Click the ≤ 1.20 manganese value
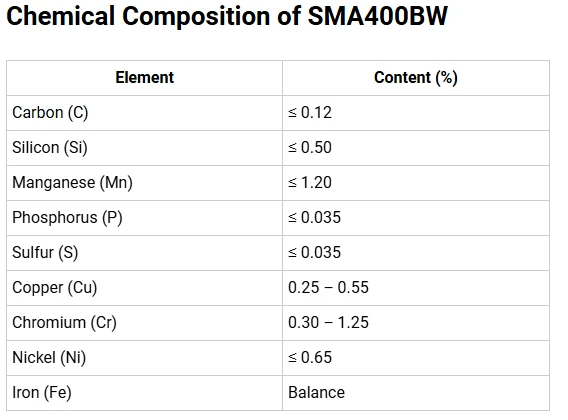Image resolution: width=568 pixels, height=420 pixels. coord(310,183)
